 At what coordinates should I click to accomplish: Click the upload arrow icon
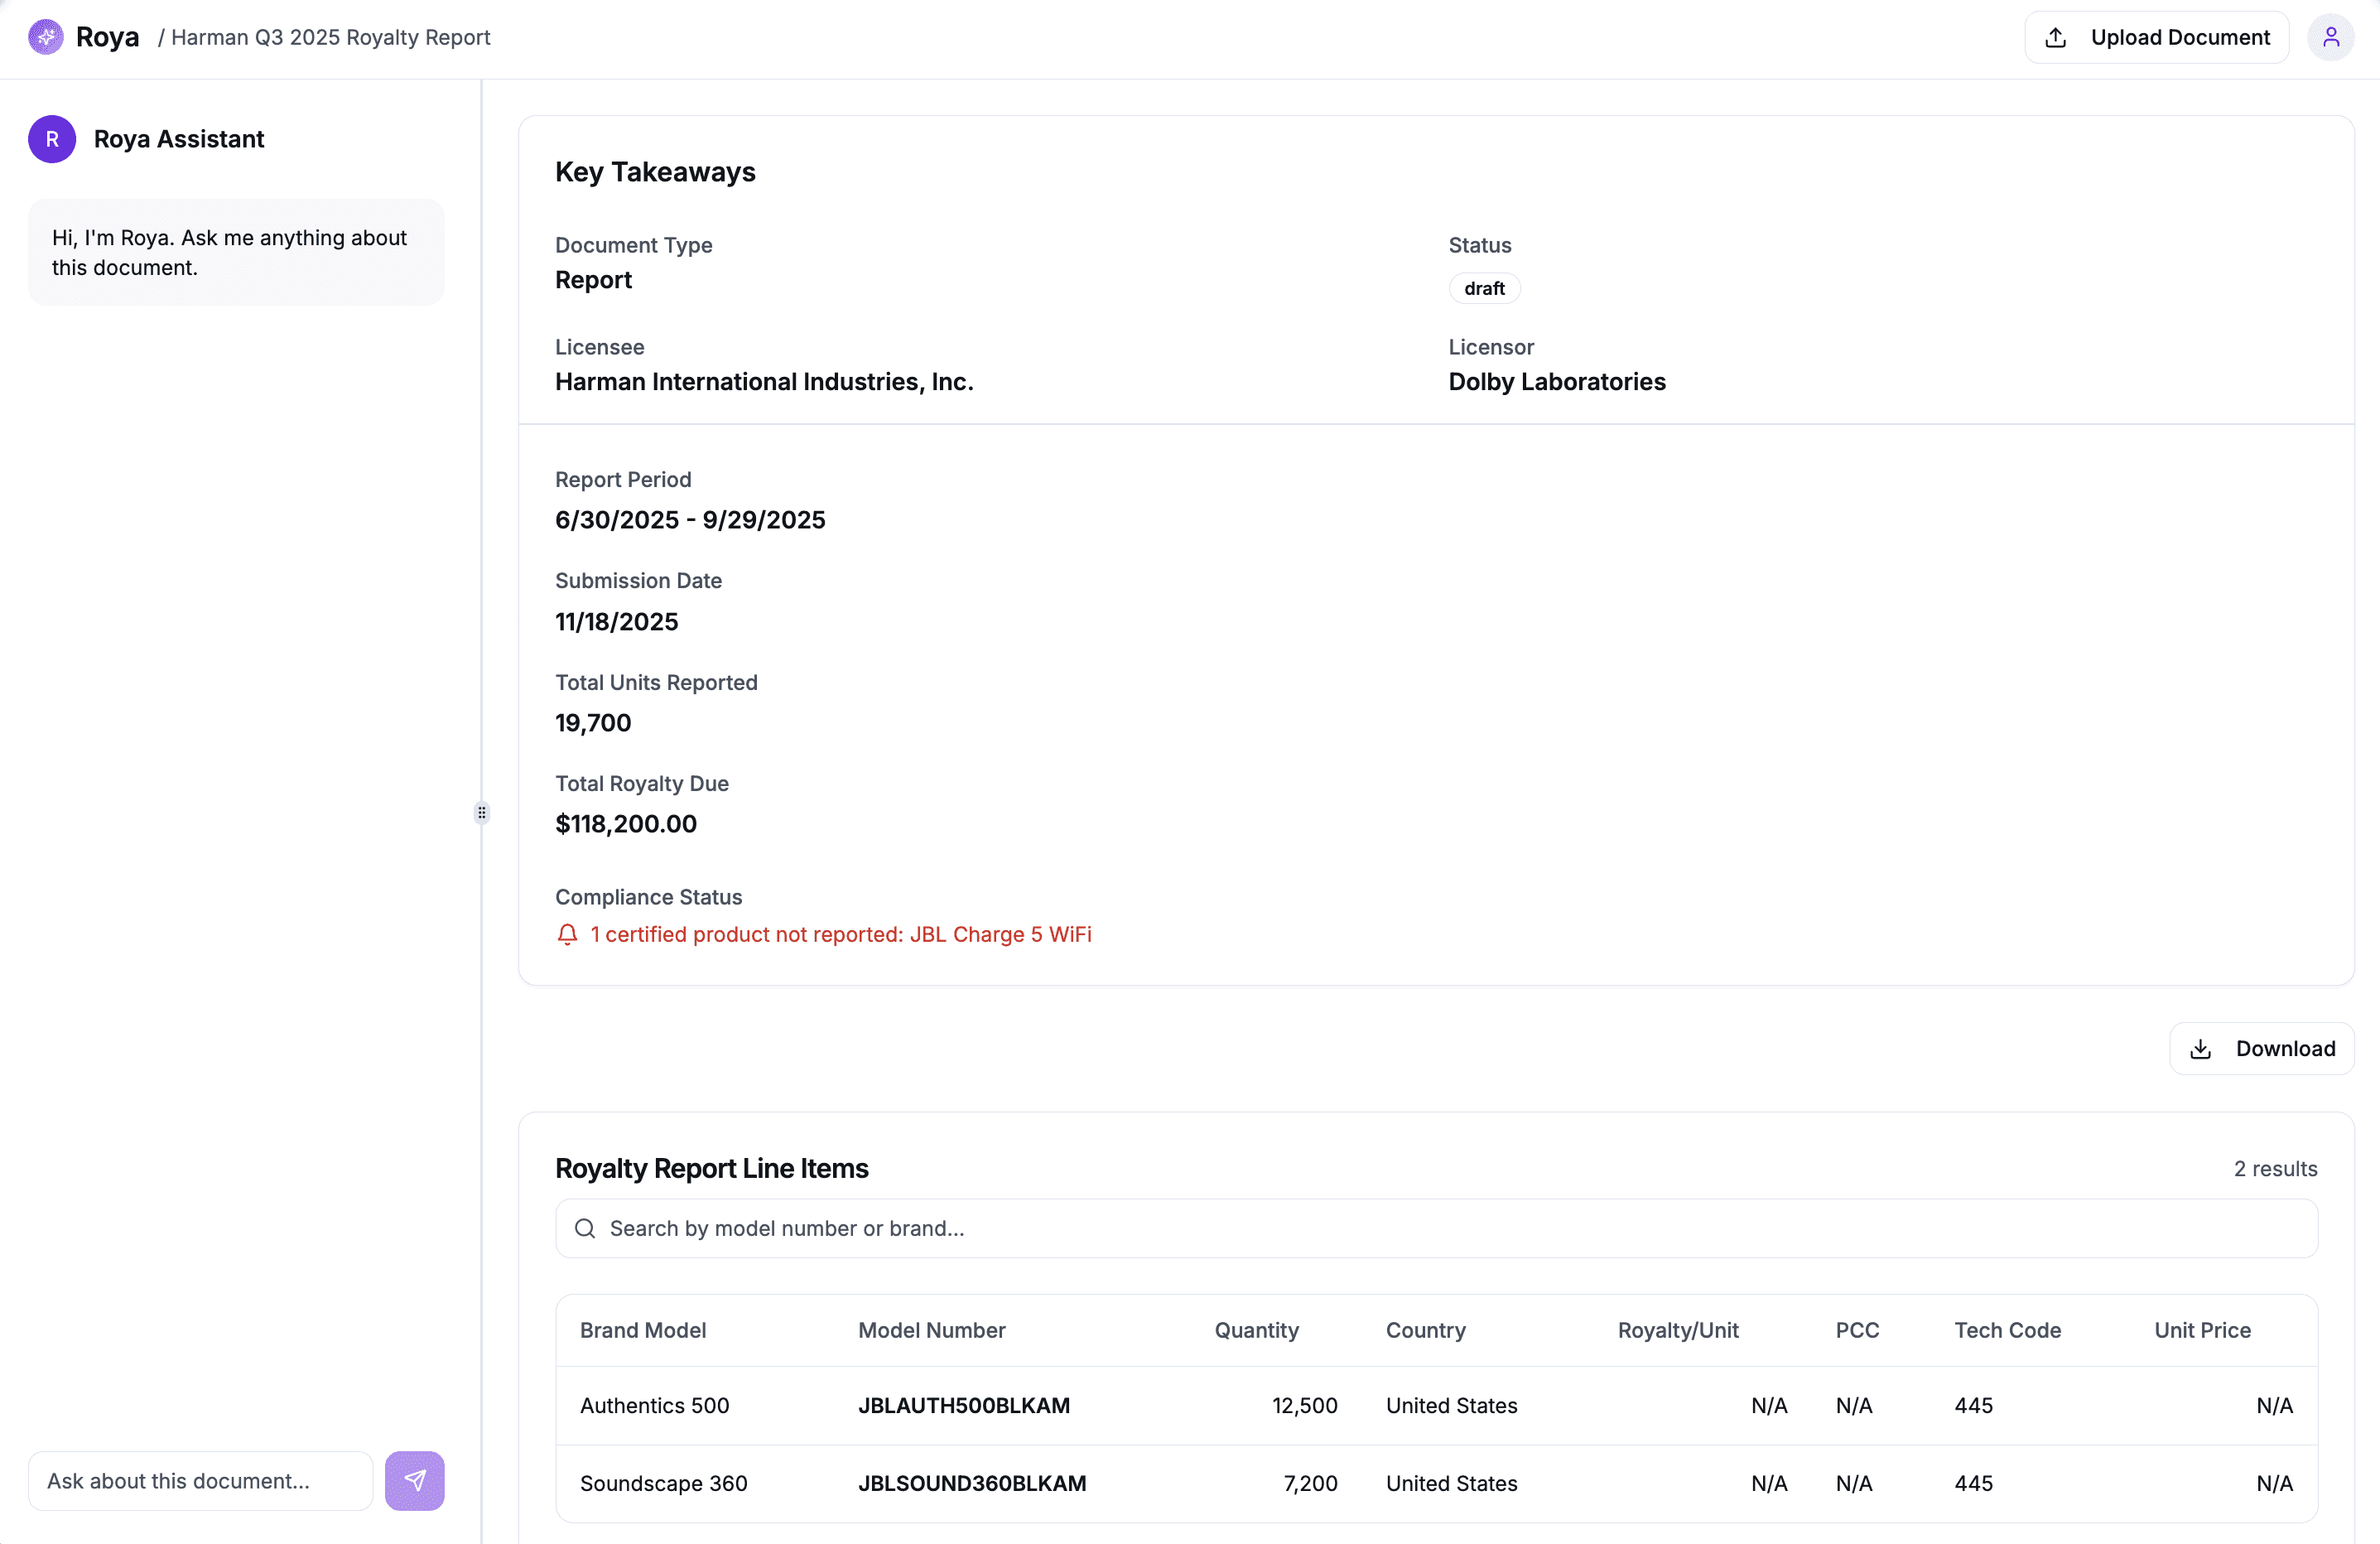click(2056, 38)
